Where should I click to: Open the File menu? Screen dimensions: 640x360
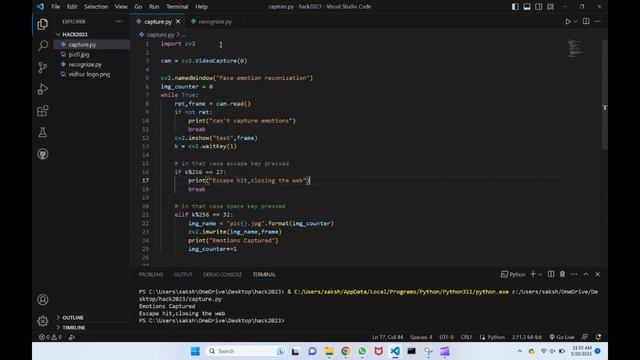(56, 7)
